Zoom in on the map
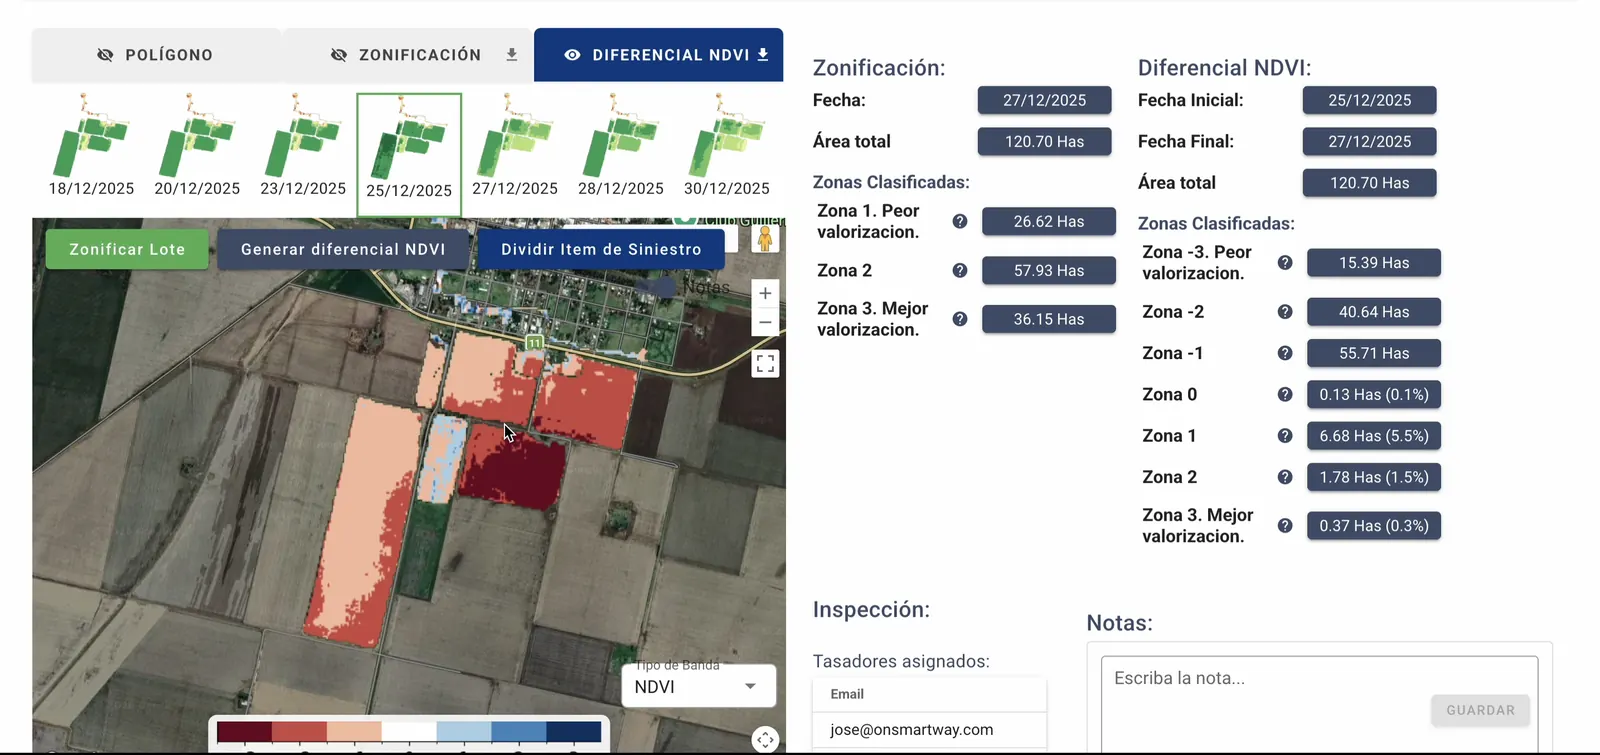Screen dimensions: 1600x755 pos(765,294)
